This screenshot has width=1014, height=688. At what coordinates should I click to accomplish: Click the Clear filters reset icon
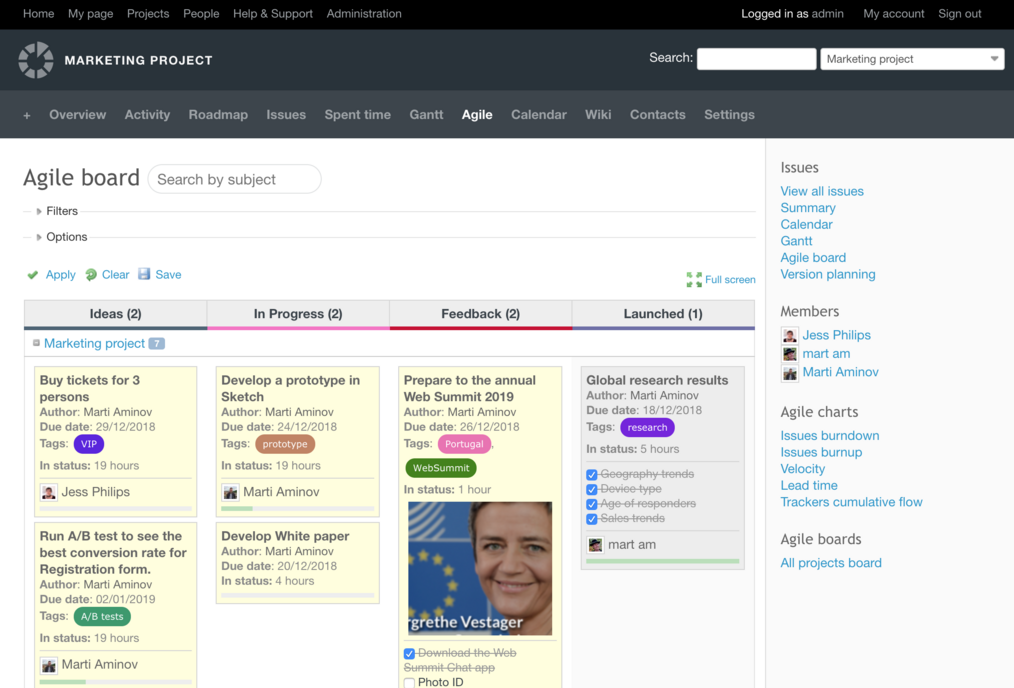[91, 275]
